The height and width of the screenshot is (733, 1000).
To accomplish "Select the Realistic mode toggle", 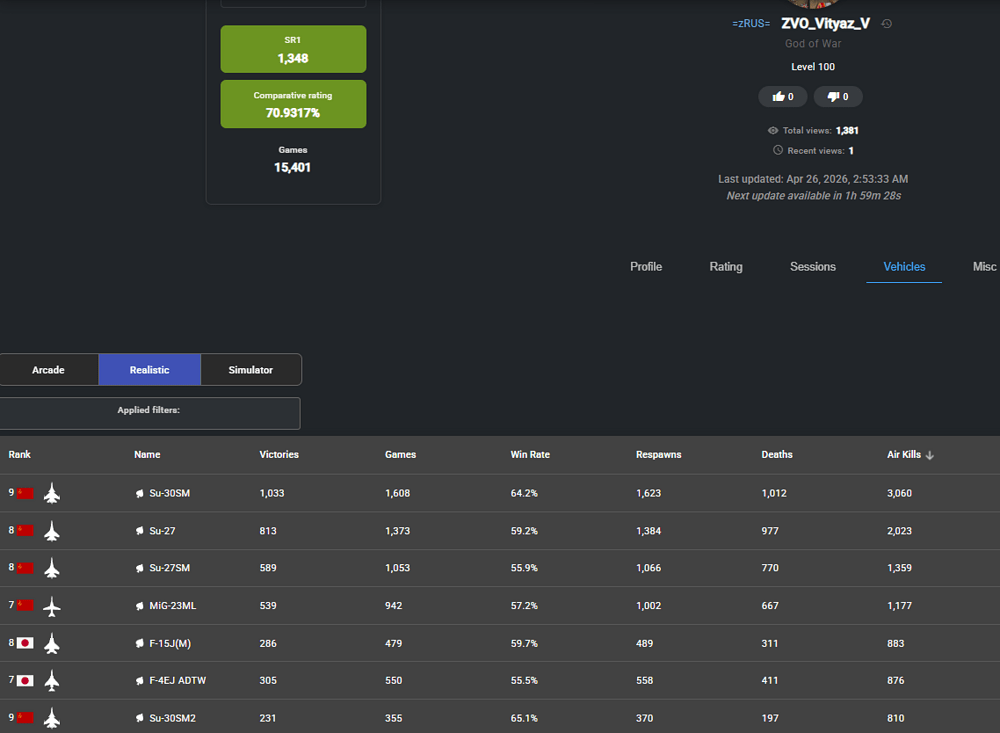I will coord(149,370).
